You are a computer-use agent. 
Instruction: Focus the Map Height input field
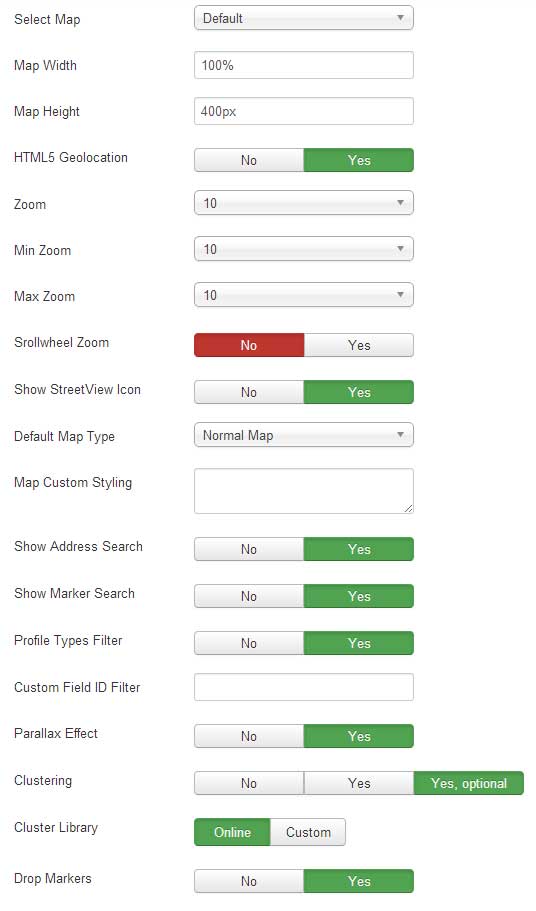[x=304, y=111]
